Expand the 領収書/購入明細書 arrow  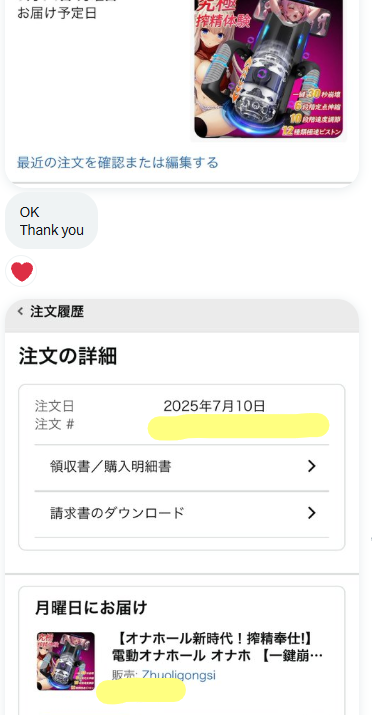click(311, 466)
